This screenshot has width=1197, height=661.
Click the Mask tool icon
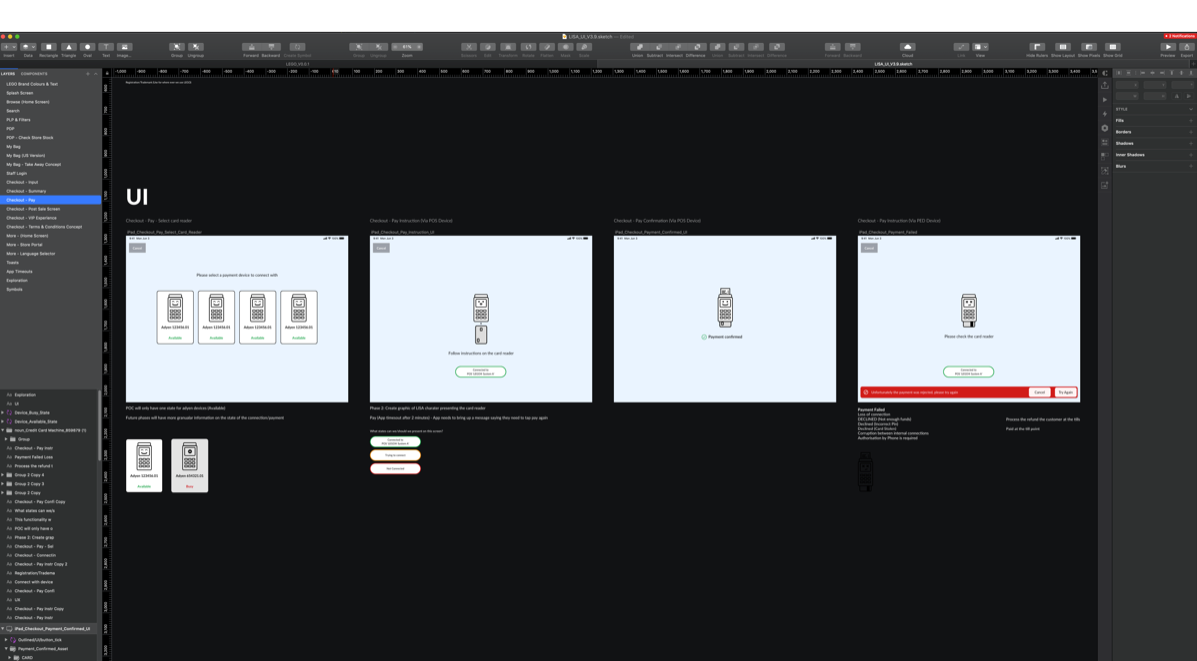[566, 47]
